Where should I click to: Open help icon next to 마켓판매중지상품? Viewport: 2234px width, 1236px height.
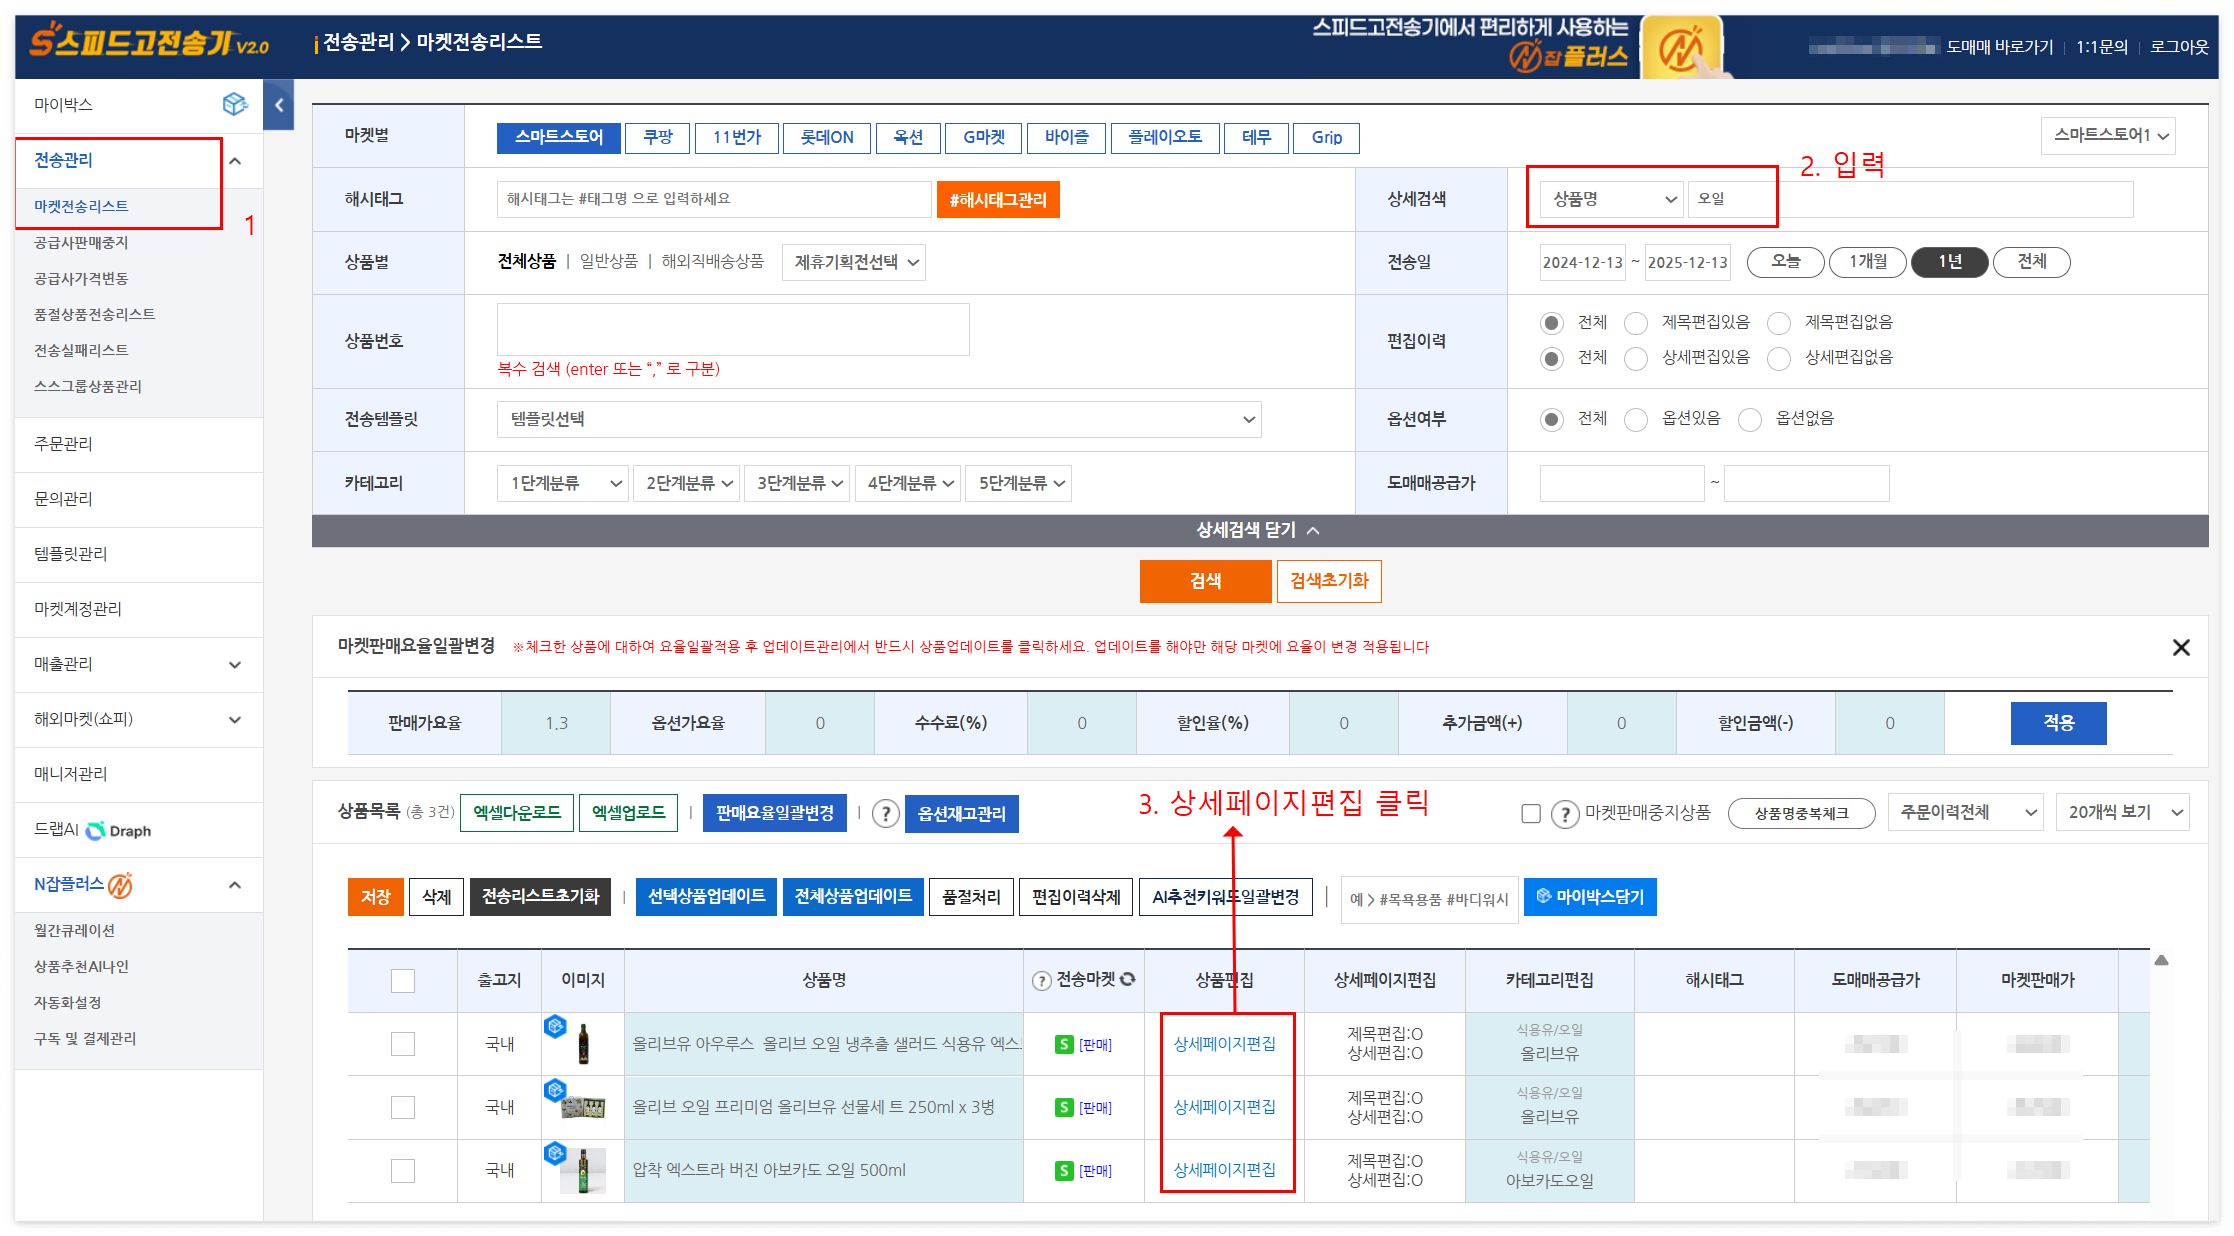(1565, 813)
